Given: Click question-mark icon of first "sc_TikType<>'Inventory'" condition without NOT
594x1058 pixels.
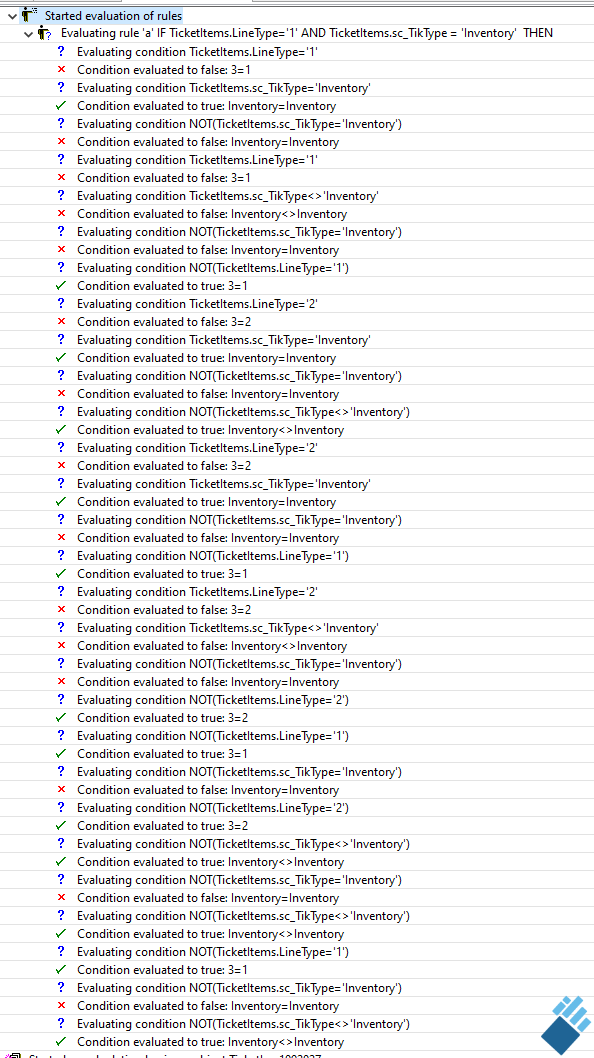Looking at the screenshot, I should point(61,196).
